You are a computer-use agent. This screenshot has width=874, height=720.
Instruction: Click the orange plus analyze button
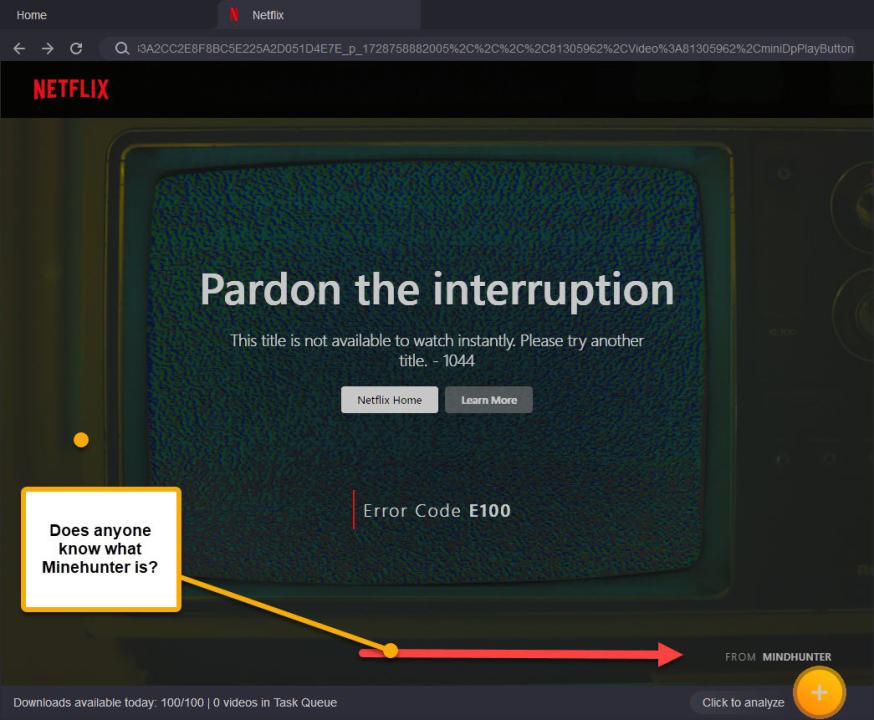tap(819, 693)
